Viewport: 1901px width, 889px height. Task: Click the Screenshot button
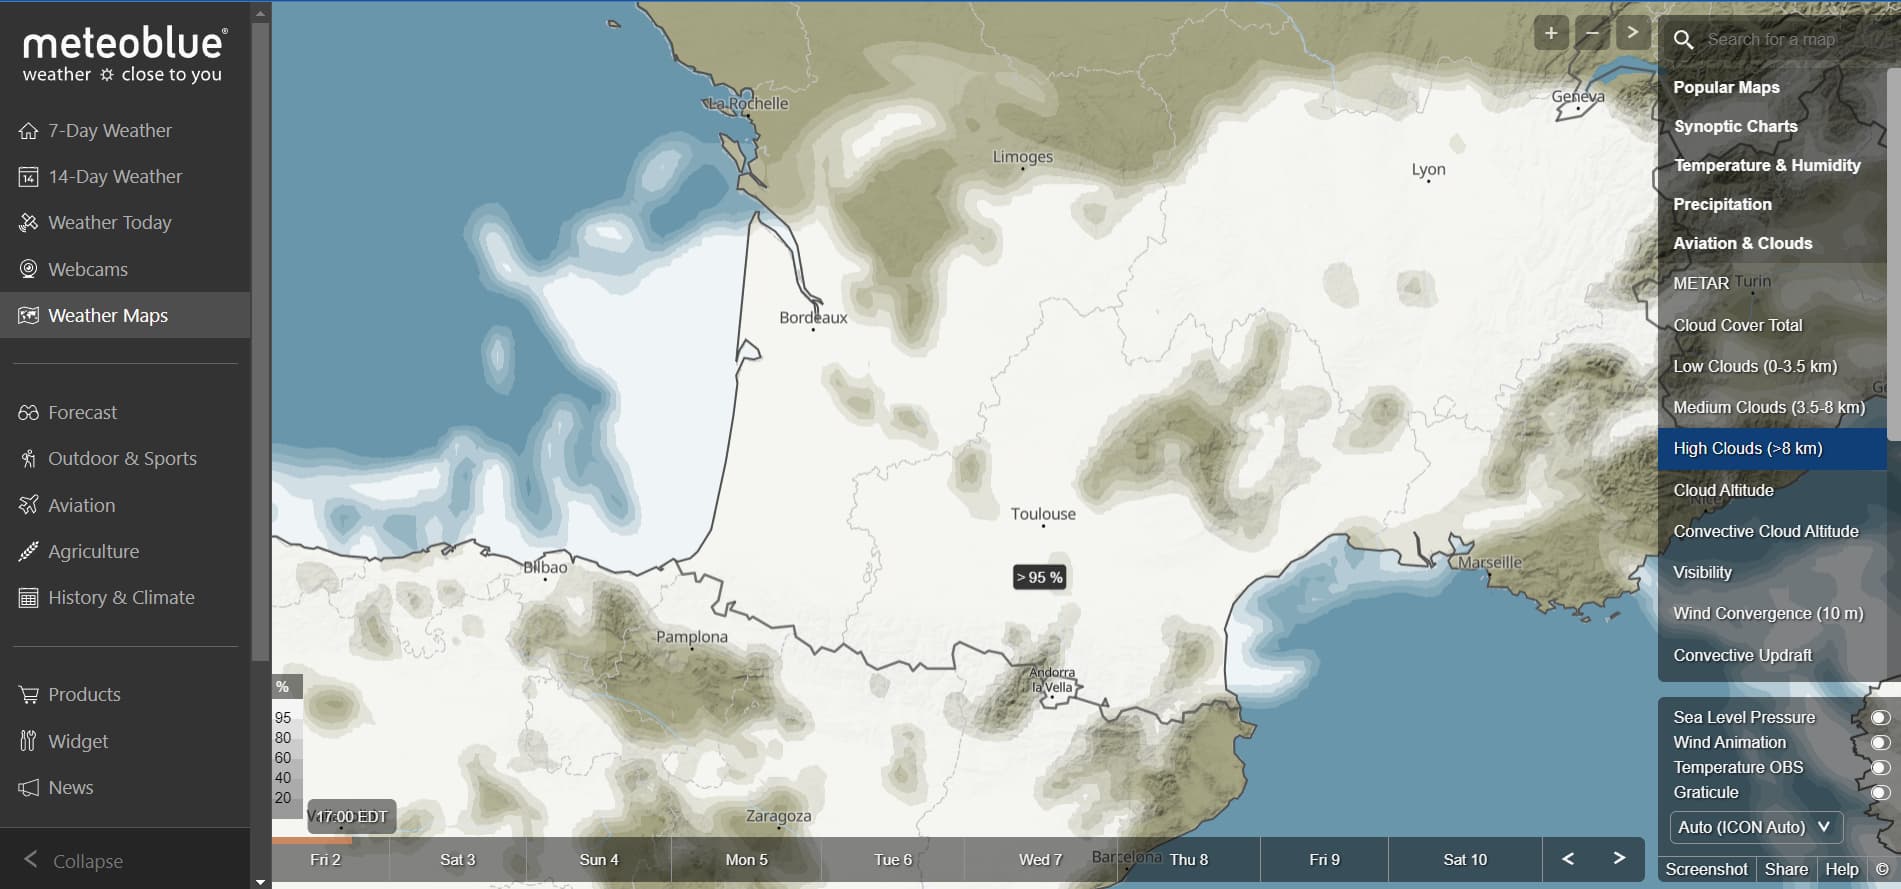click(1706, 869)
